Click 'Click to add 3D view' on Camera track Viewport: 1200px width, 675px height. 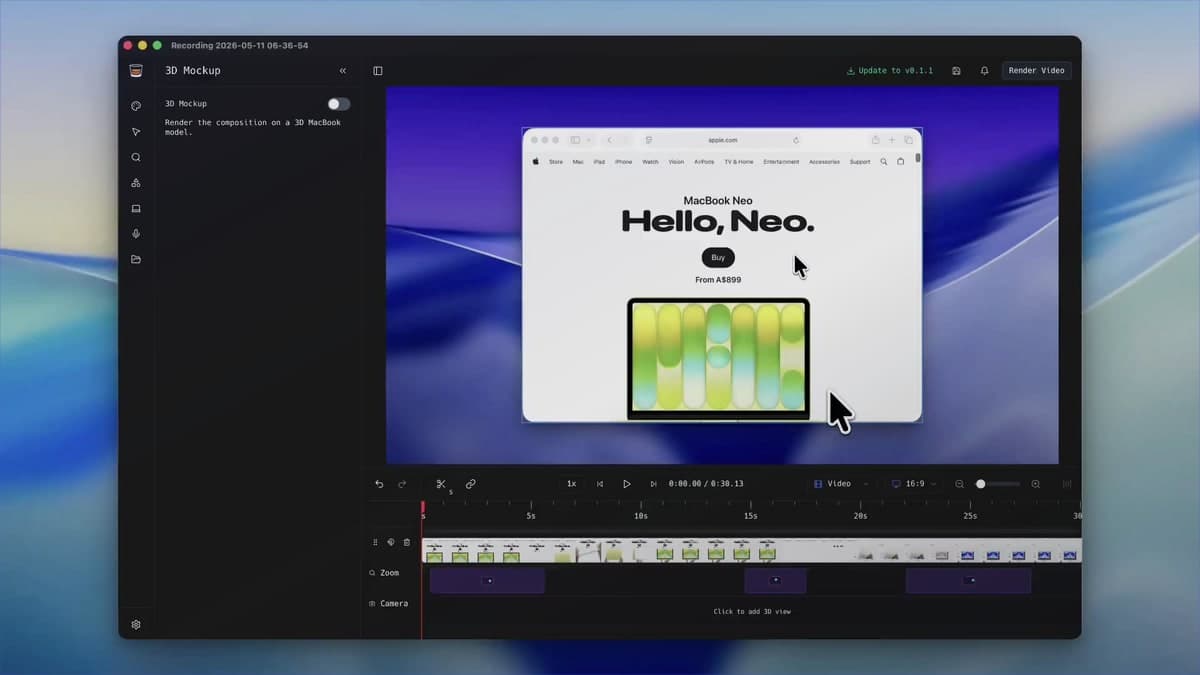click(x=752, y=611)
